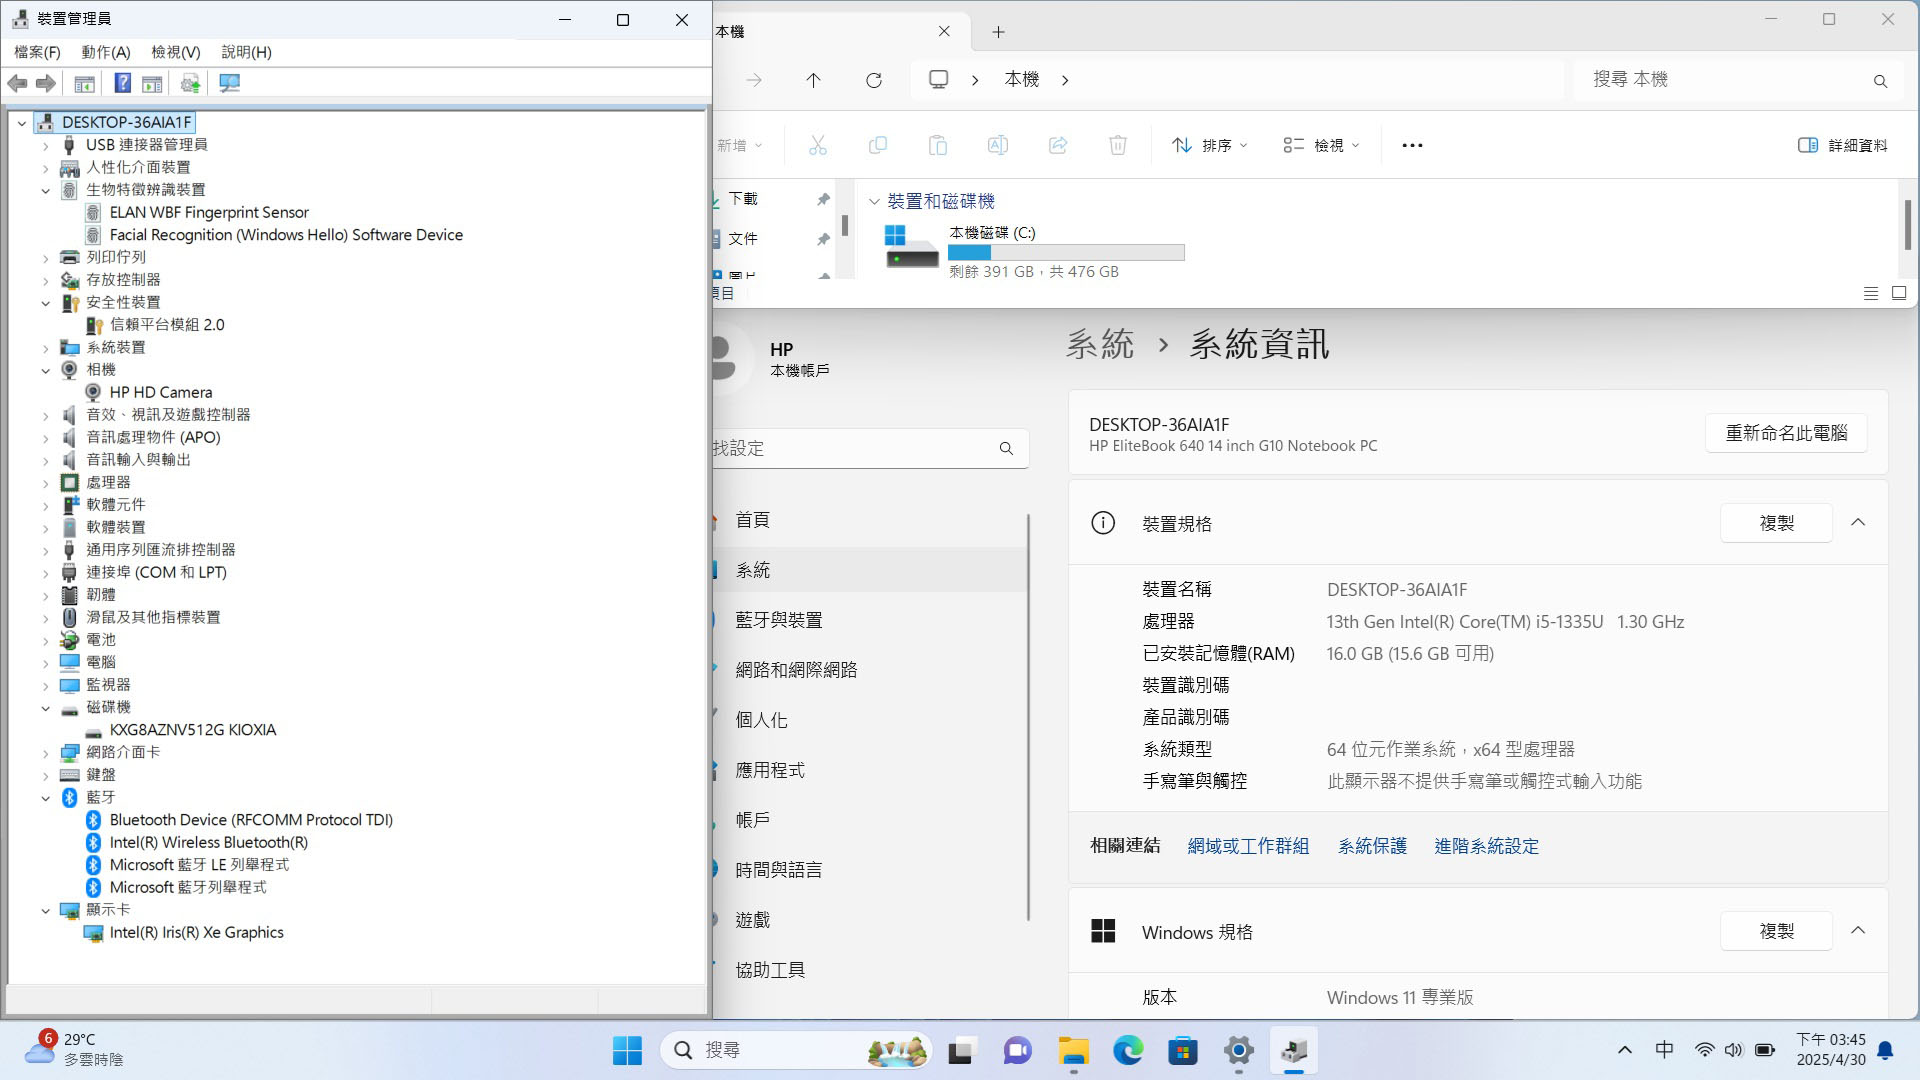The height and width of the screenshot is (1080, 1920).
Task: Switch to details list view icon in File Explorer
Action: point(1870,293)
